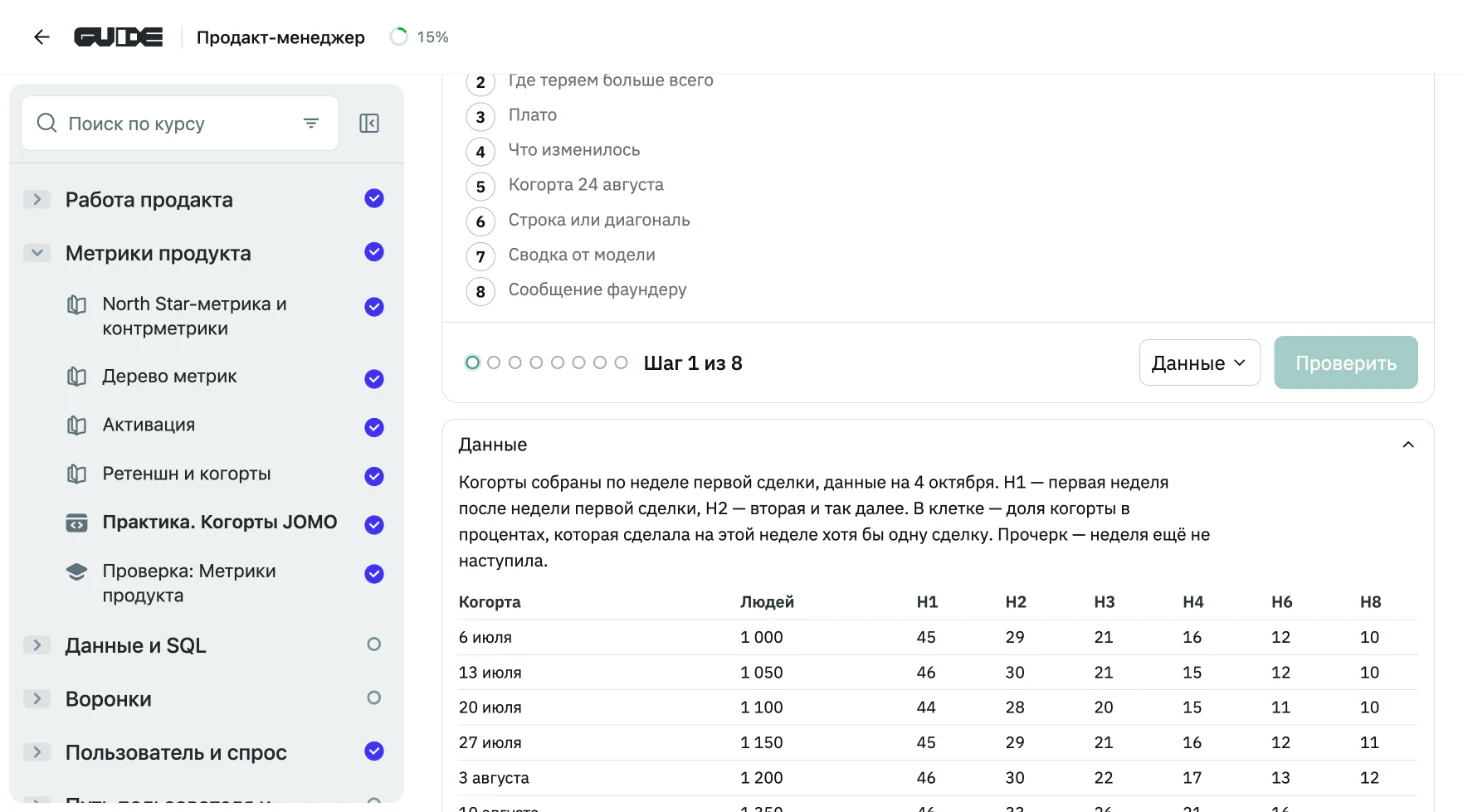The height and width of the screenshot is (812, 1463).
Task: Click the empty status circle for 'Воронки'
Action: pos(374,698)
